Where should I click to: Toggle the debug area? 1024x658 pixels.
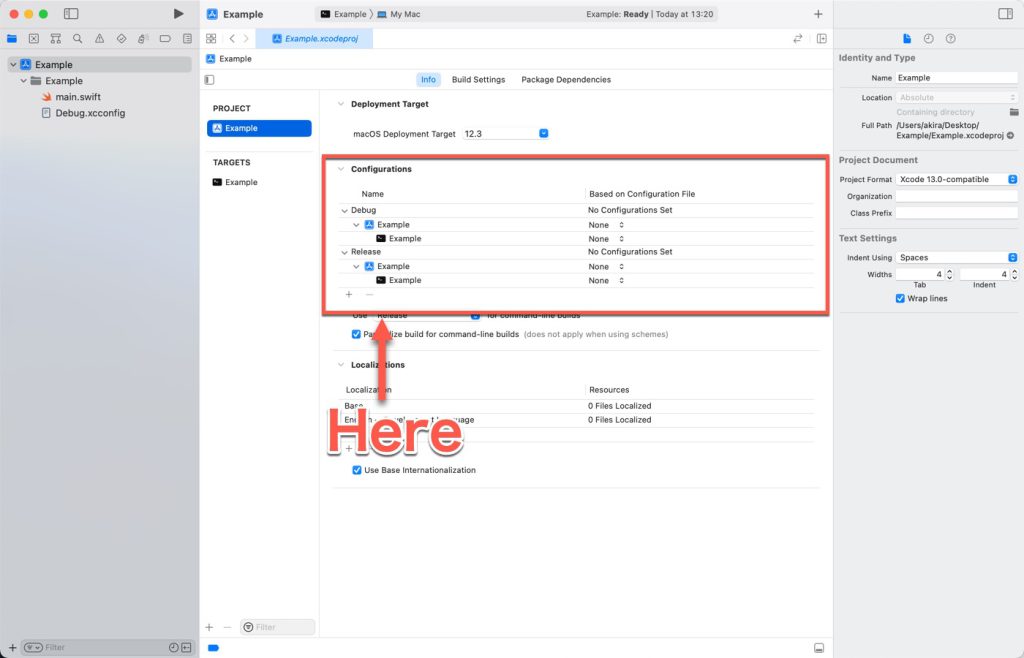[819, 648]
